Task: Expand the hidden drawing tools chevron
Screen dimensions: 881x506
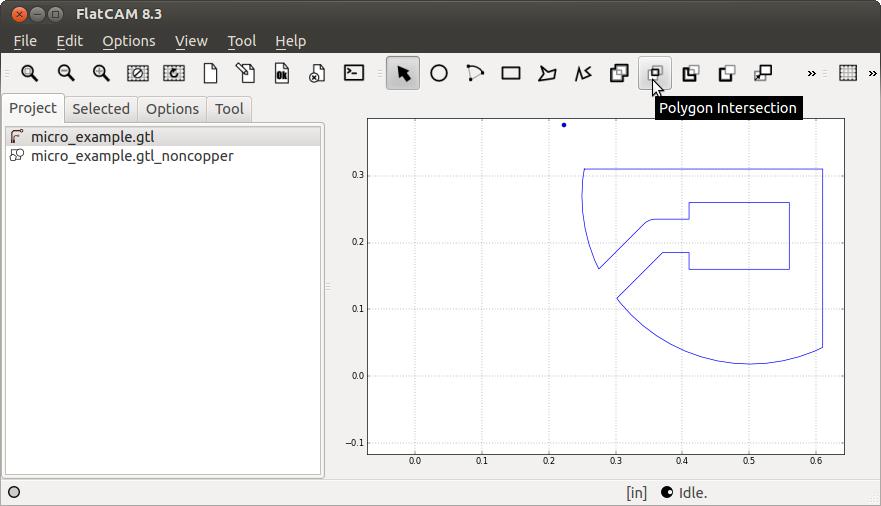Action: (812, 73)
